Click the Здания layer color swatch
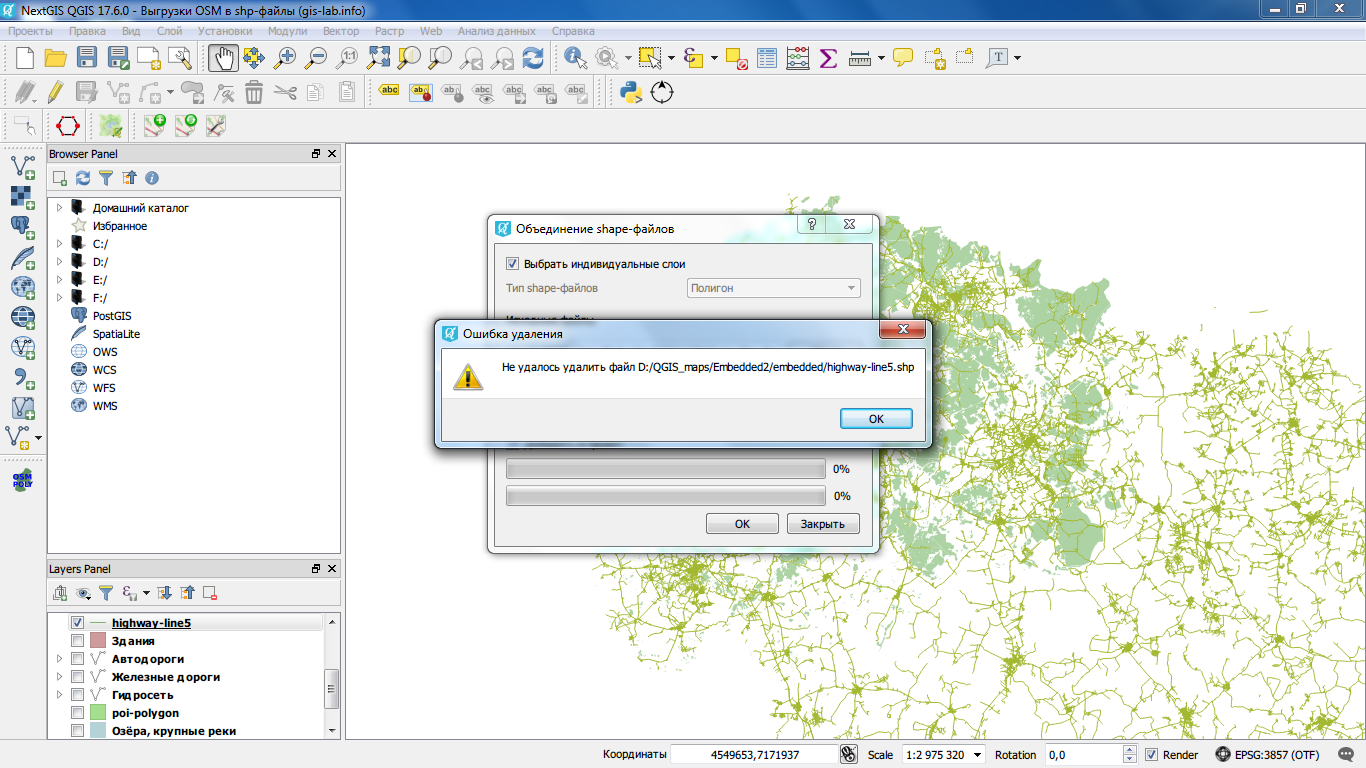The image size is (1366, 768). tap(98, 641)
